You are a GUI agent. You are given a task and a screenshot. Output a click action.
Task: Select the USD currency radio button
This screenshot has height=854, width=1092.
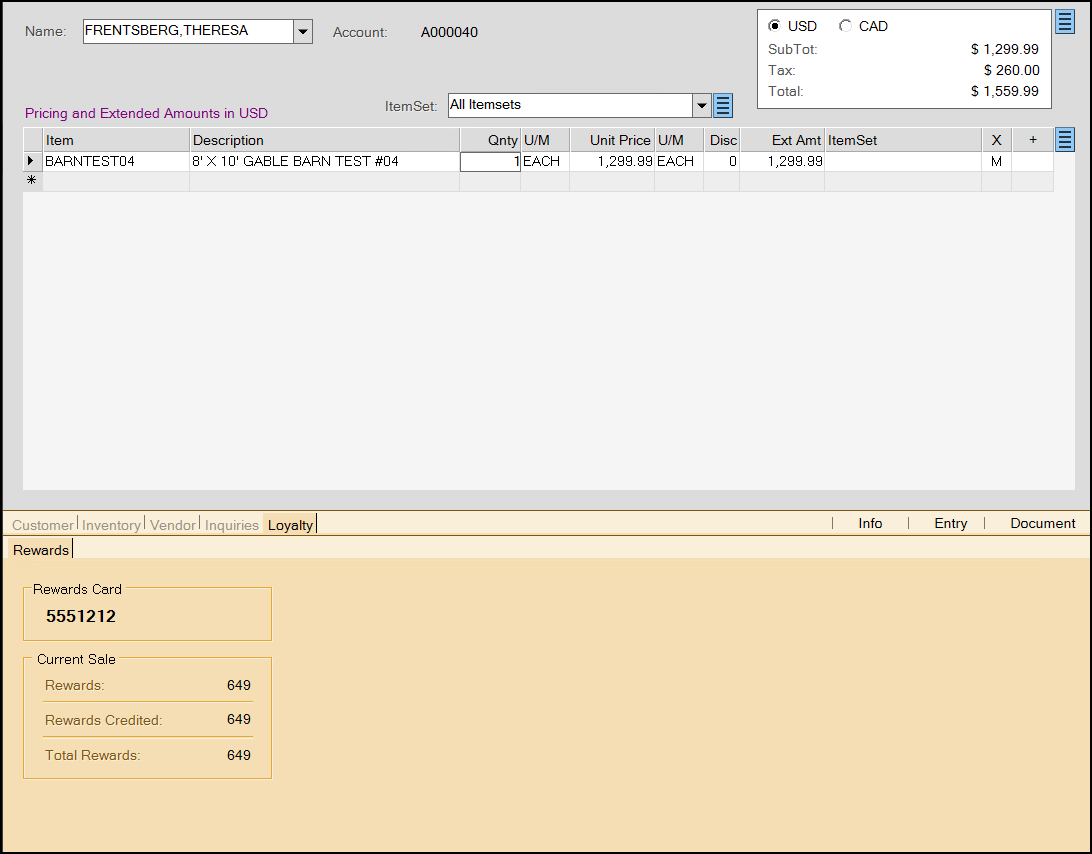775,26
